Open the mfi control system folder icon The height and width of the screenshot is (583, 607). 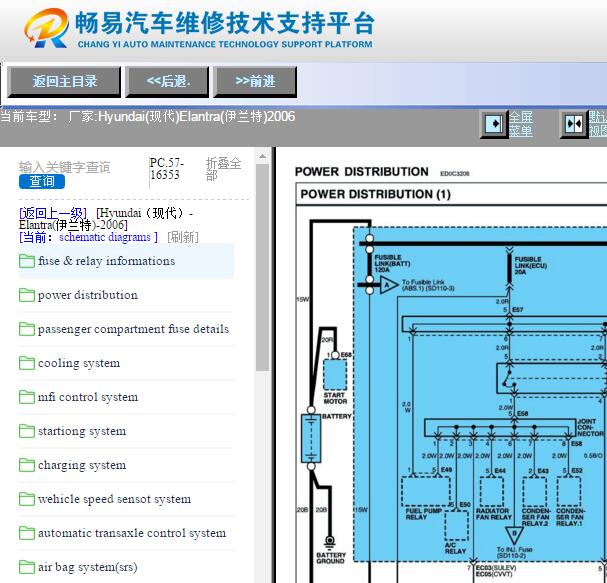(x=27, y=397)
